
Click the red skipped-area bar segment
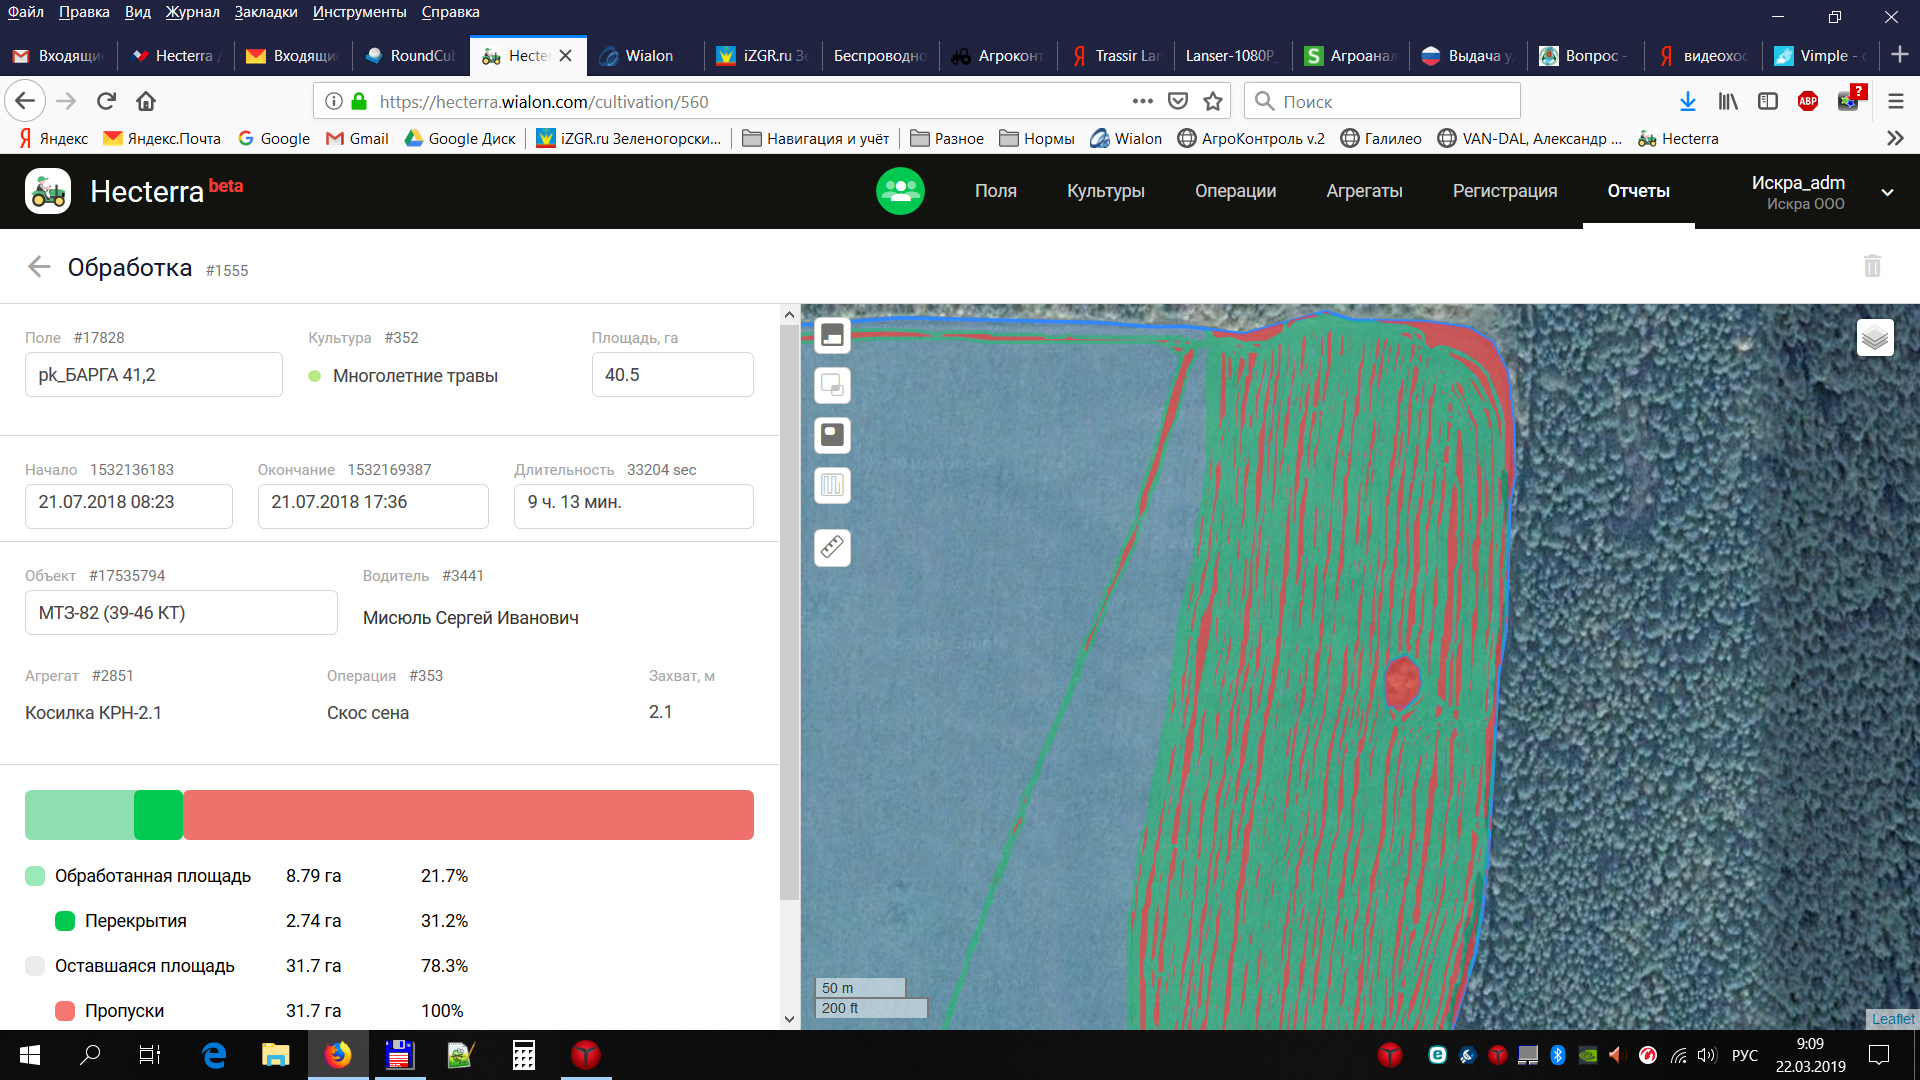coord(468,815)
